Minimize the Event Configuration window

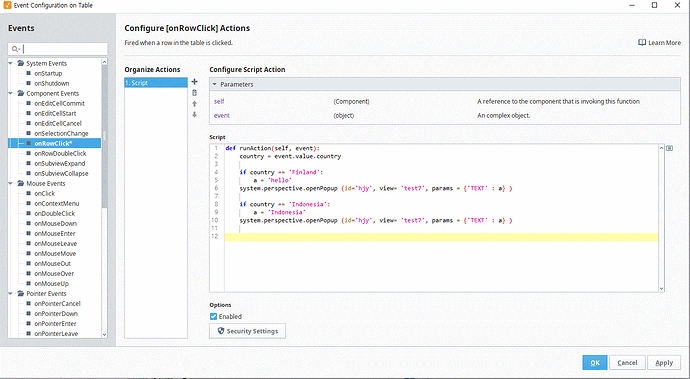pos(632,5)
